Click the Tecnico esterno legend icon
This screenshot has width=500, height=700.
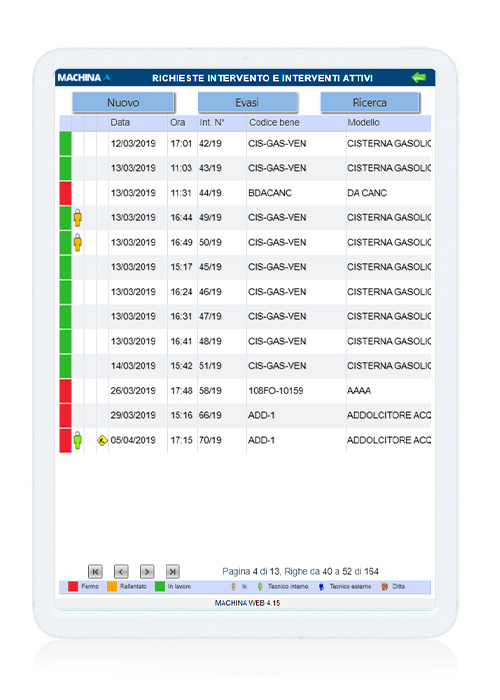point(321,587)
